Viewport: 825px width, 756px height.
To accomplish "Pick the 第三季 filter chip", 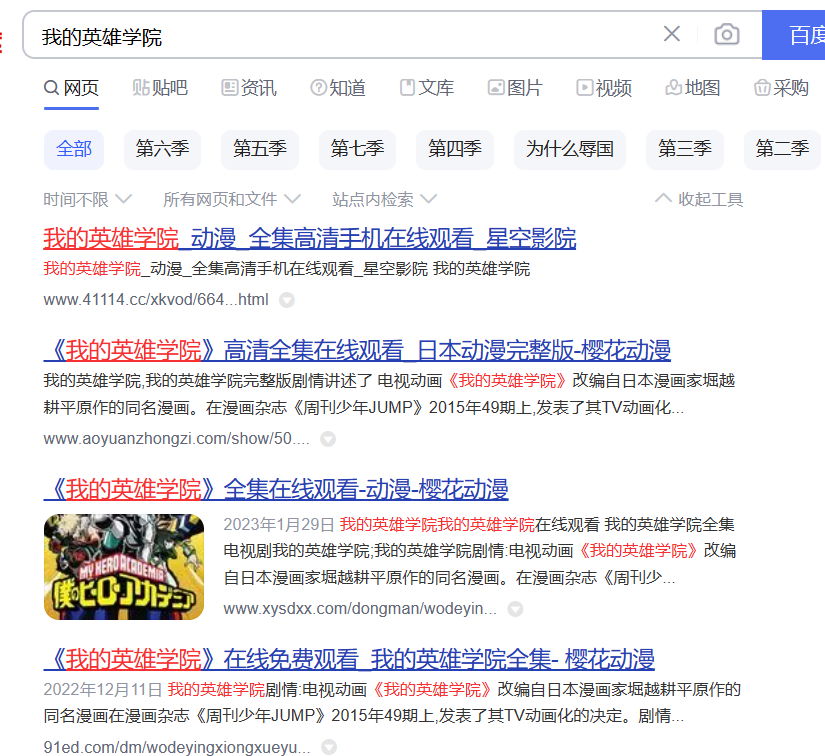I will tap(685, 149).
